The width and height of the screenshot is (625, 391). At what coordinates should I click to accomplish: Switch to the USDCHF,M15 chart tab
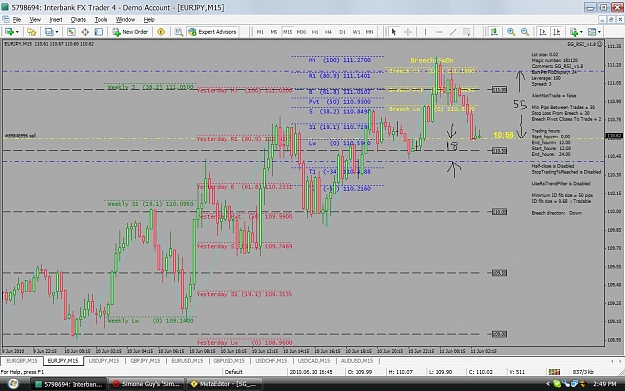(271, 361)
